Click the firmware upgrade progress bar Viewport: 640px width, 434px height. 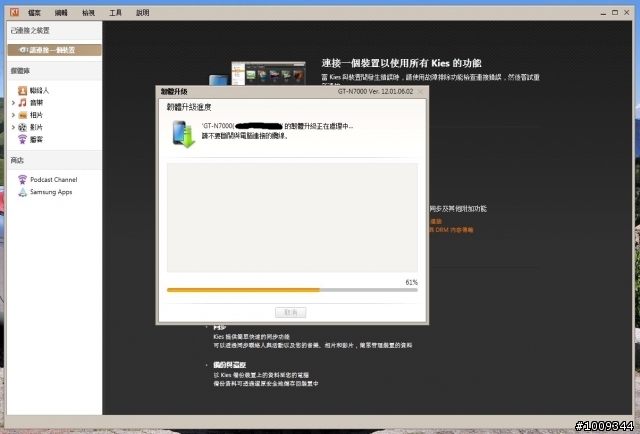pos(292,290)
